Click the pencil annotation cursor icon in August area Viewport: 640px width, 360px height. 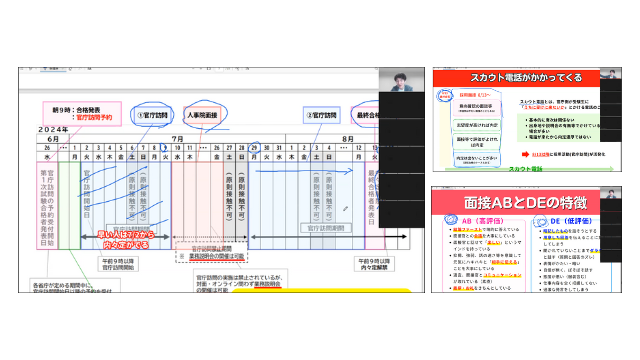[x=345, y=209]
